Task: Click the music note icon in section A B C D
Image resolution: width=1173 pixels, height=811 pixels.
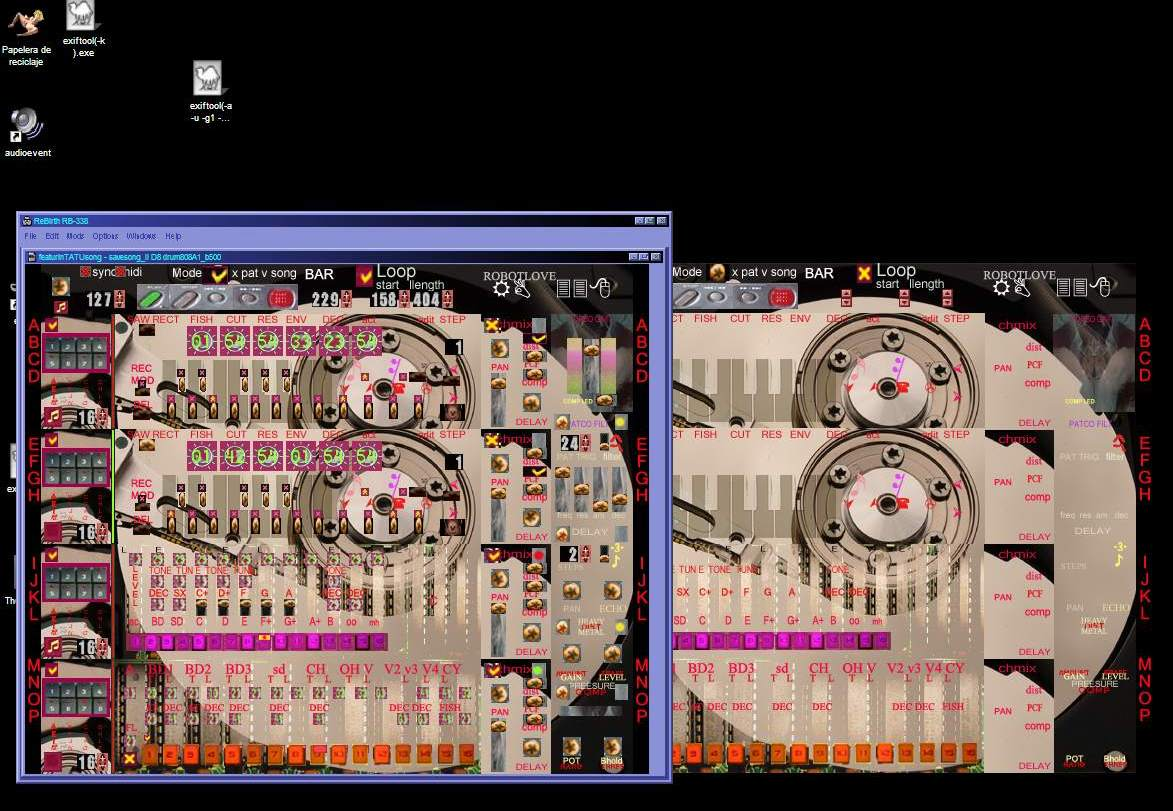Action: [x=53, y=417]
